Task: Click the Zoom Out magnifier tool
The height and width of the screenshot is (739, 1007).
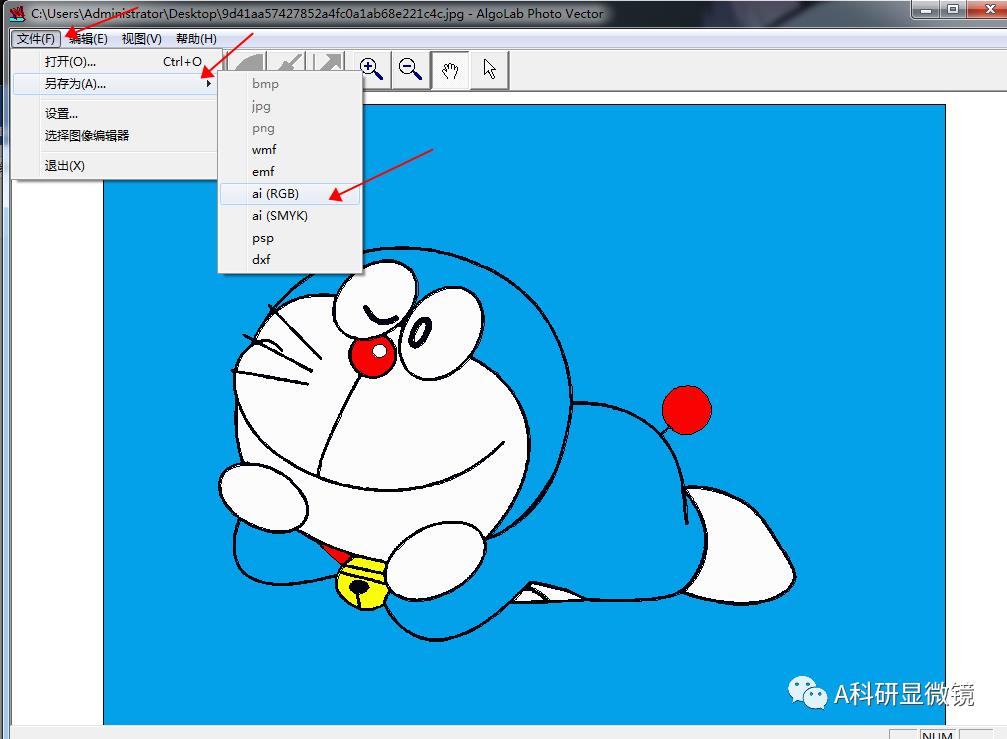Action: point(410,69)
